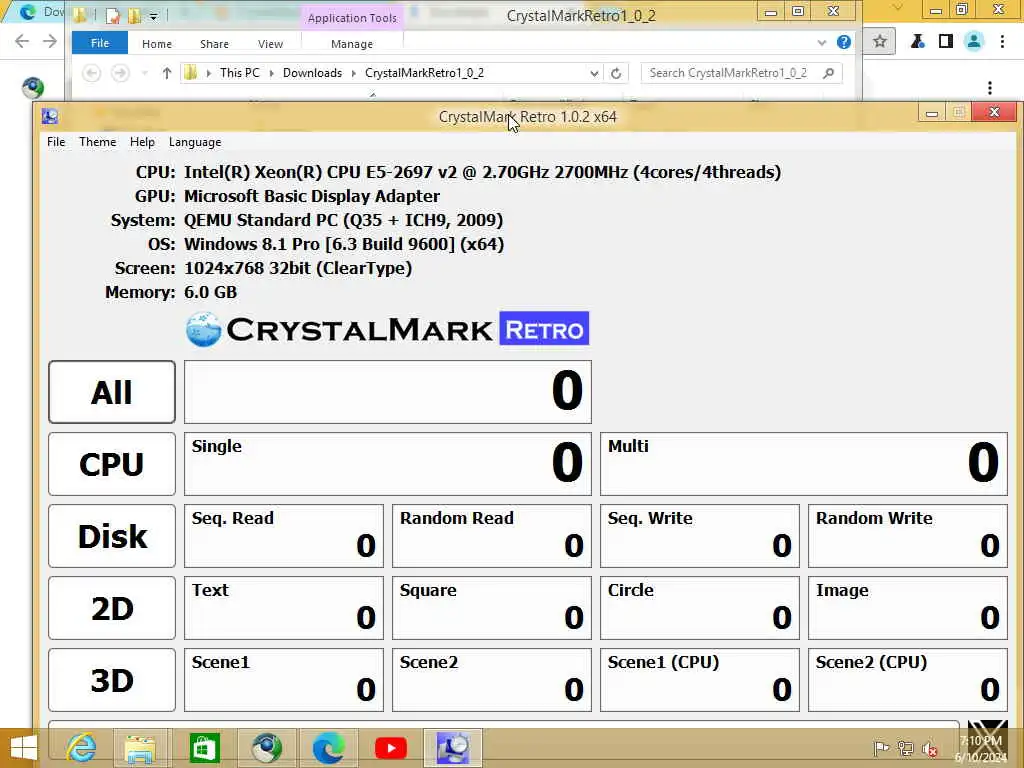Open Explorer help question icon
Image resolution: width=1024 pixels, height=768 pixels.
[844, 42]
